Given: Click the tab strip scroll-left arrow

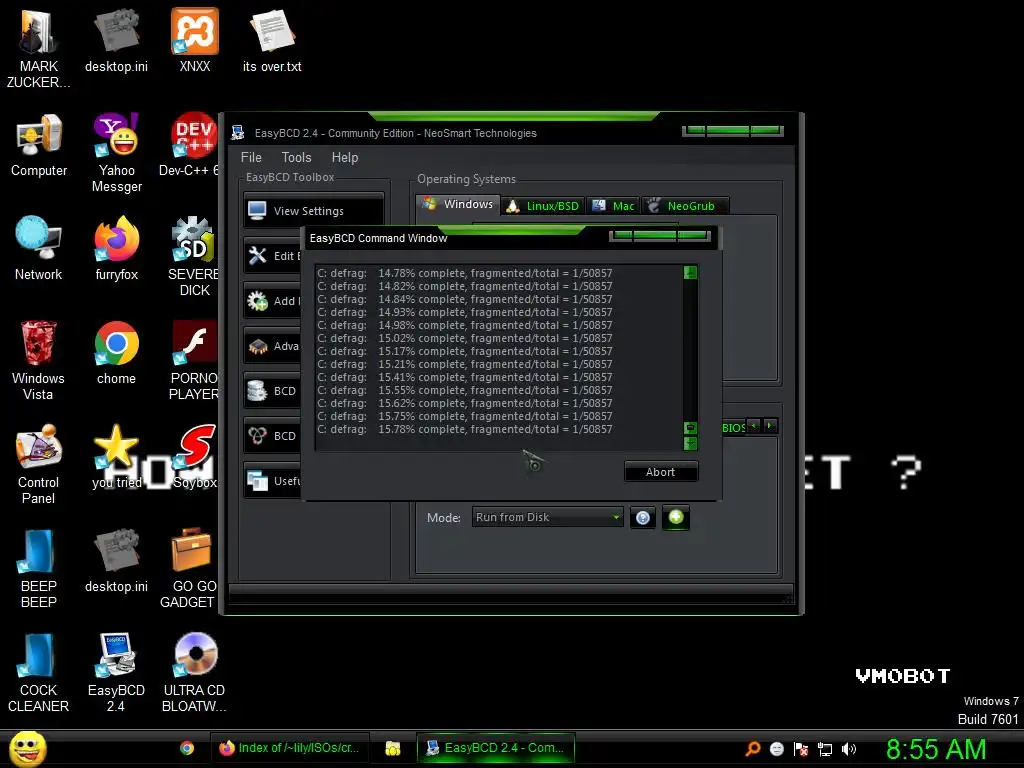Looking at the screenshot, I should (754, 426).
